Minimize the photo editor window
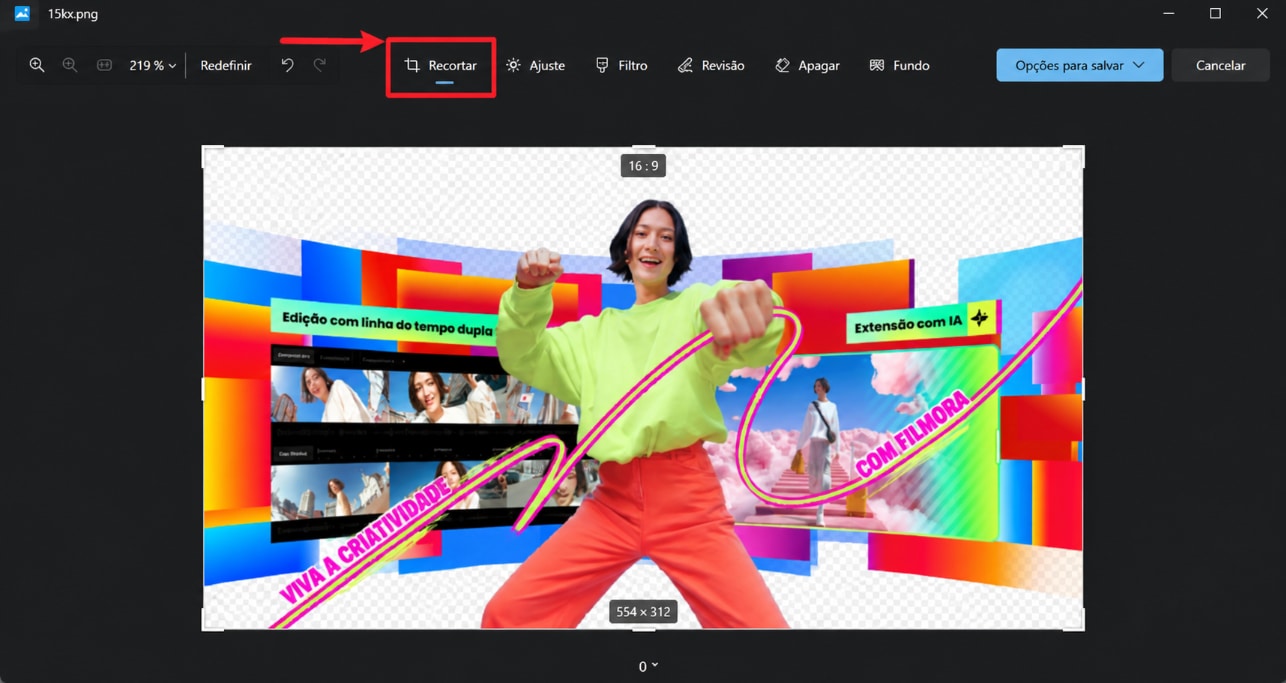This screenshot has width=1286, height=683. (x=1169, y=14)
